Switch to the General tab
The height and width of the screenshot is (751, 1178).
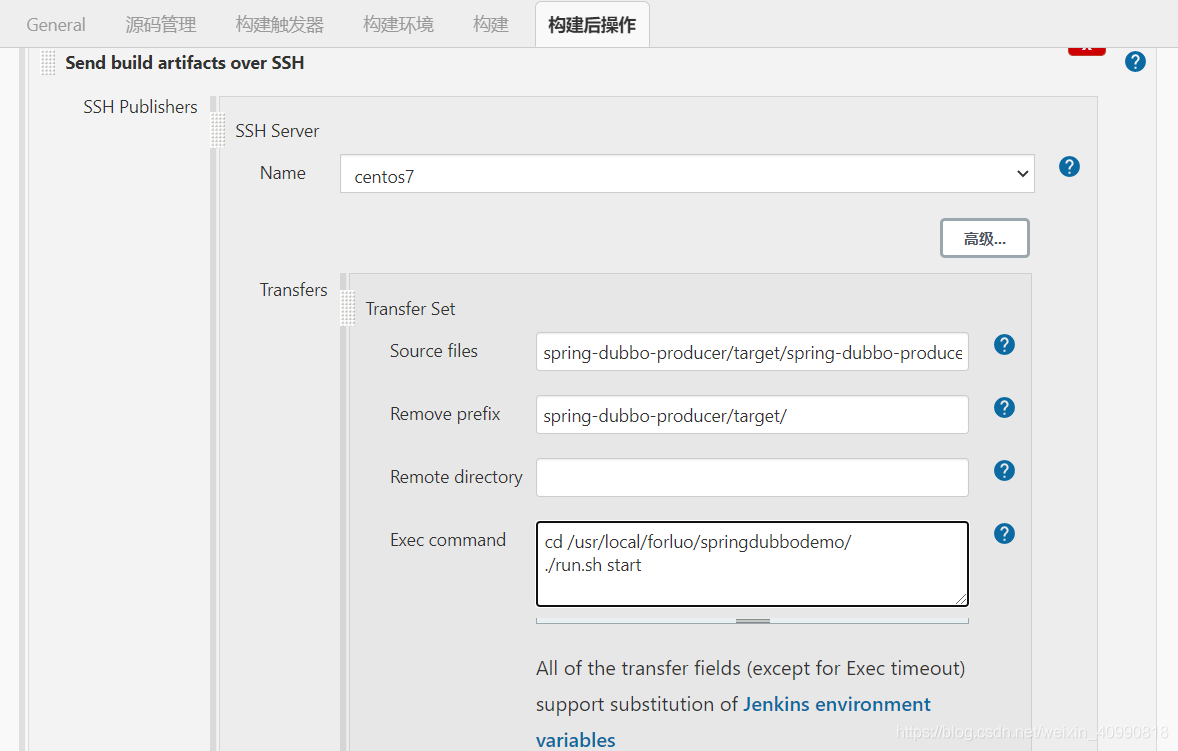pos(56,25)
